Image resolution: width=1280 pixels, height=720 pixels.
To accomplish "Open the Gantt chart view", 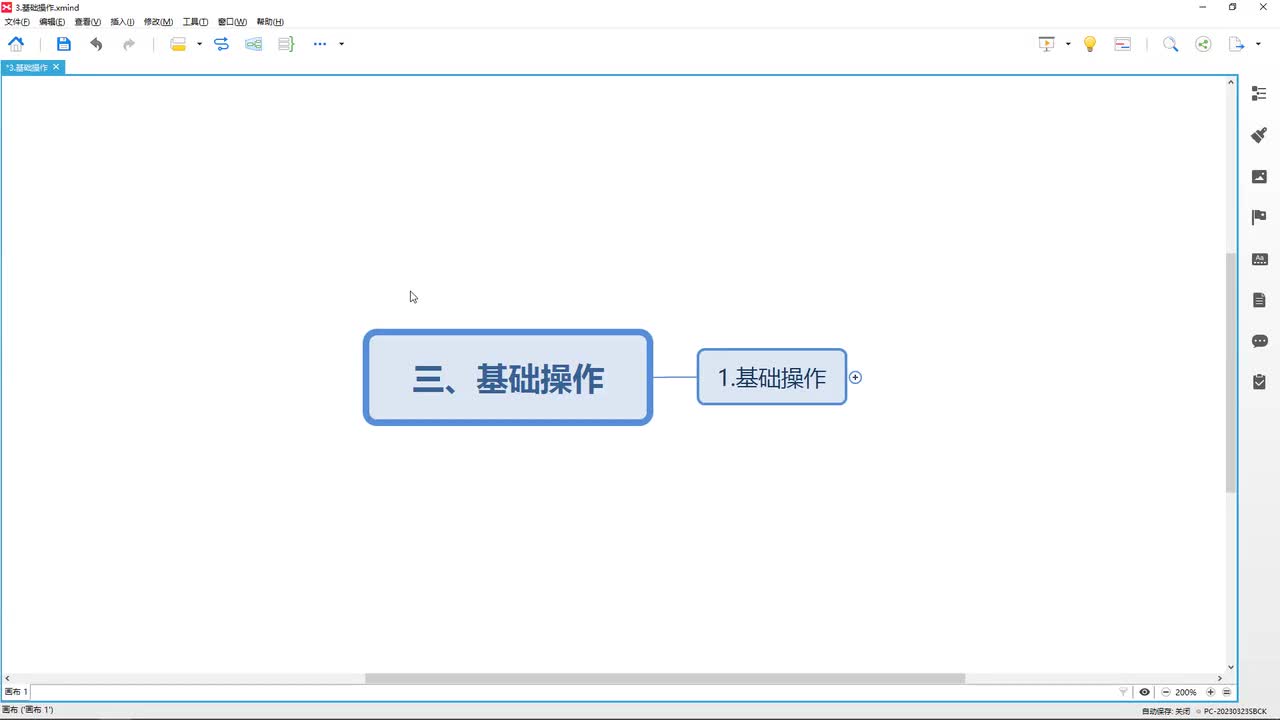I will [1123, 44].
